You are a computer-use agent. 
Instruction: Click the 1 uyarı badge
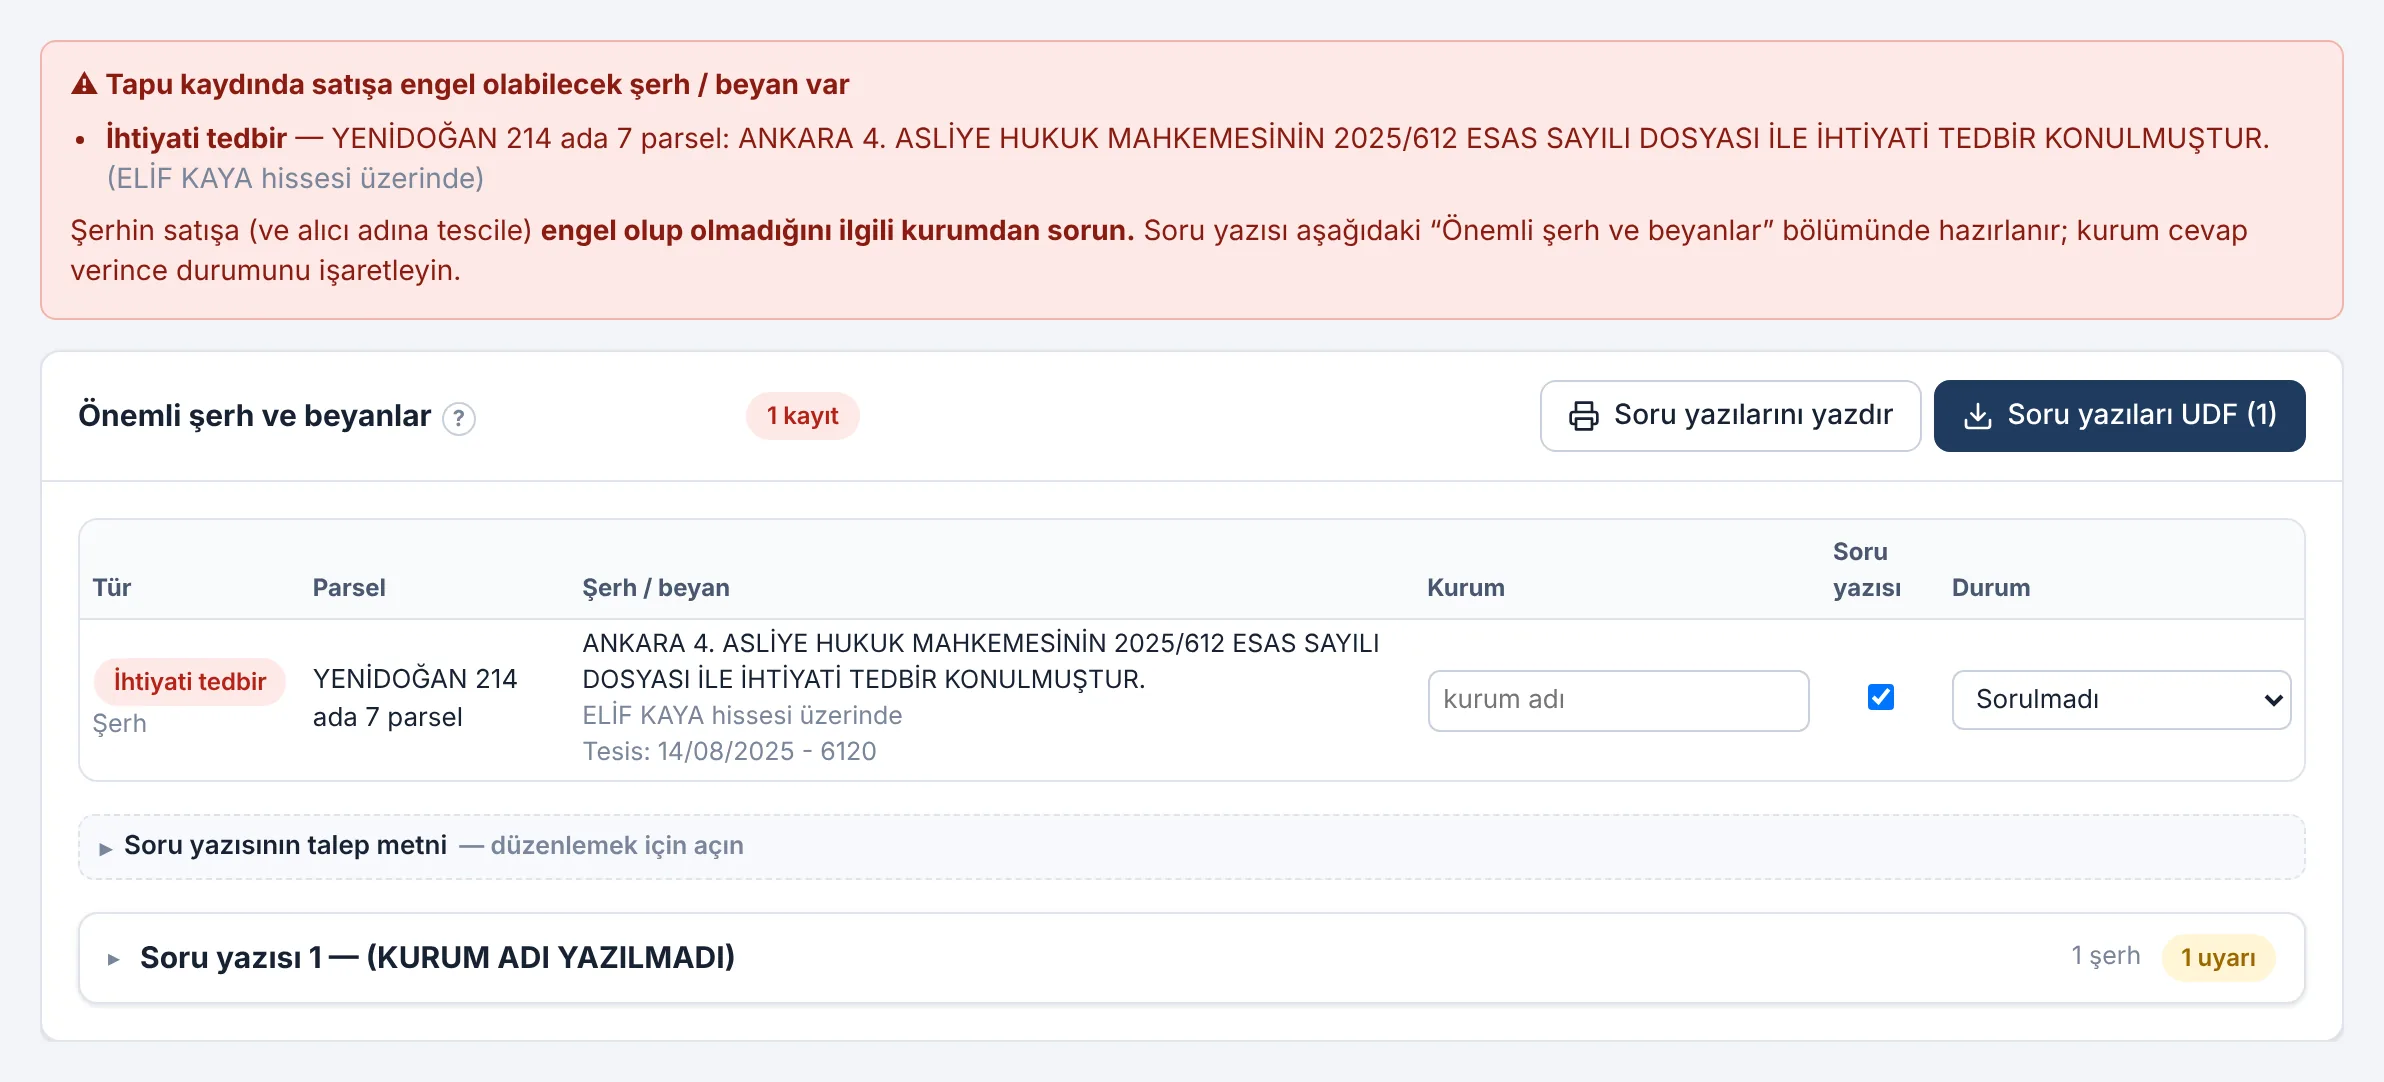click(x=2218, y=958)
